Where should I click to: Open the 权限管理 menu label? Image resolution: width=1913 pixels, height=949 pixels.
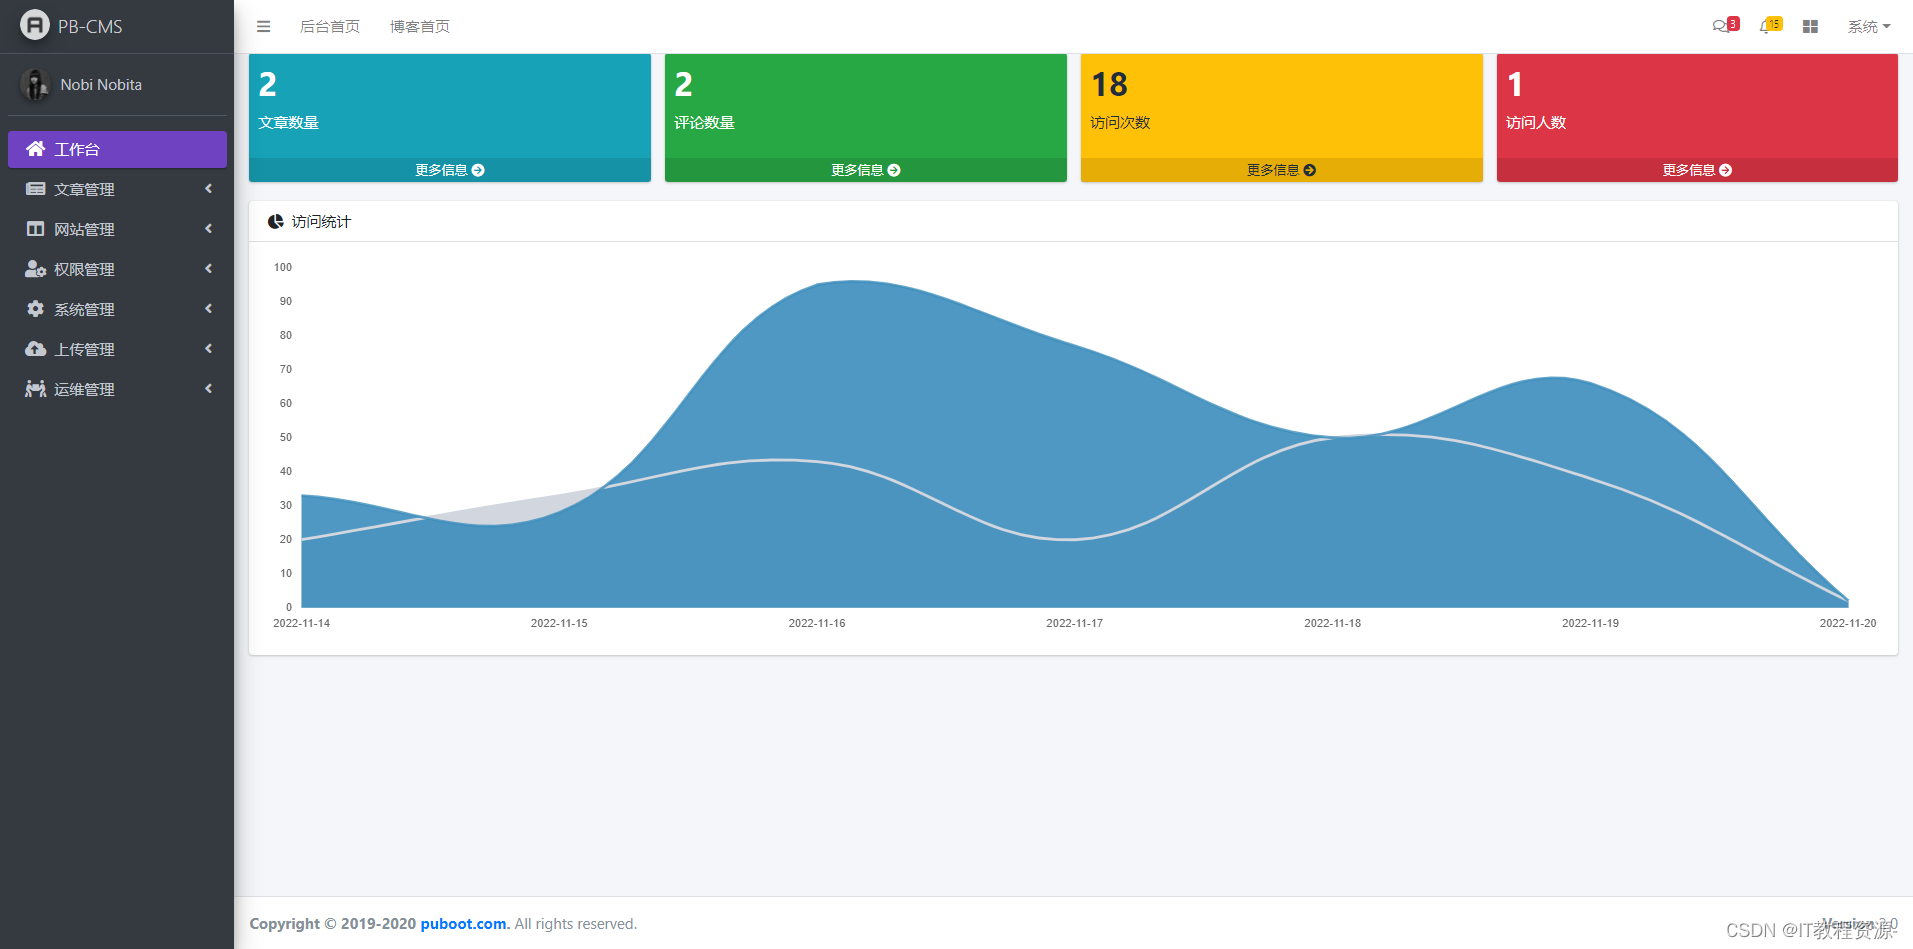[84, 269]
